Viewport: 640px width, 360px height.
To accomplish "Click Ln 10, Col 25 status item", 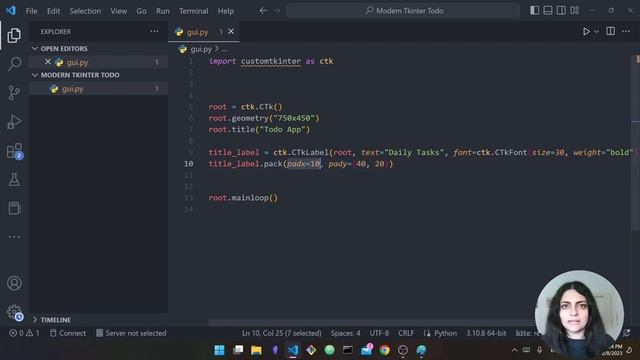I will (282, 333).
